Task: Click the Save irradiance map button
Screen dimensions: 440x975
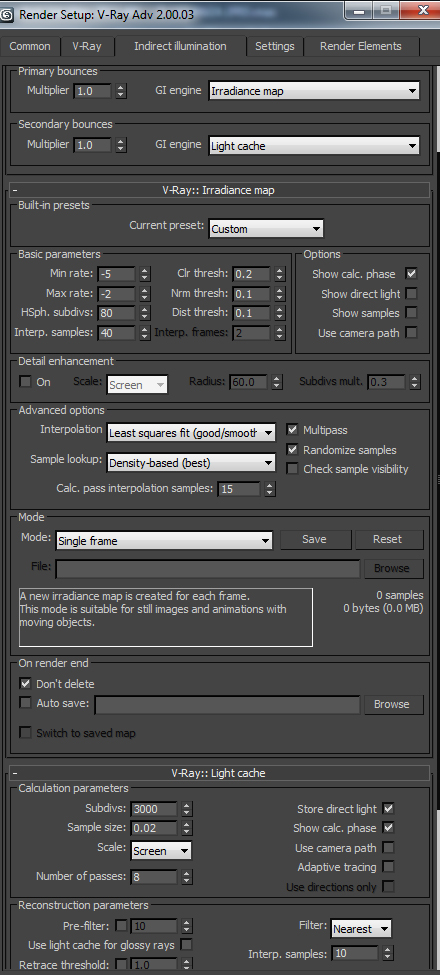Action: pyautogui.click(x=315, y=540)
